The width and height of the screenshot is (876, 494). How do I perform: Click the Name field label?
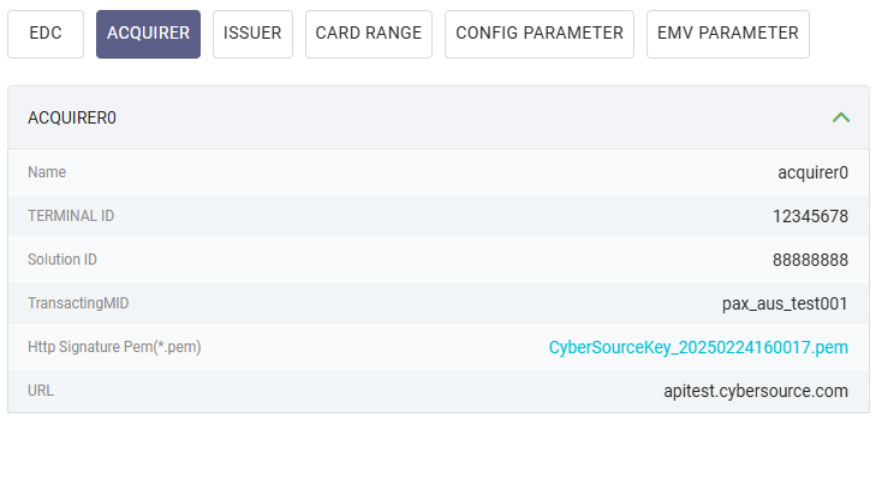(x=47, y=172)
